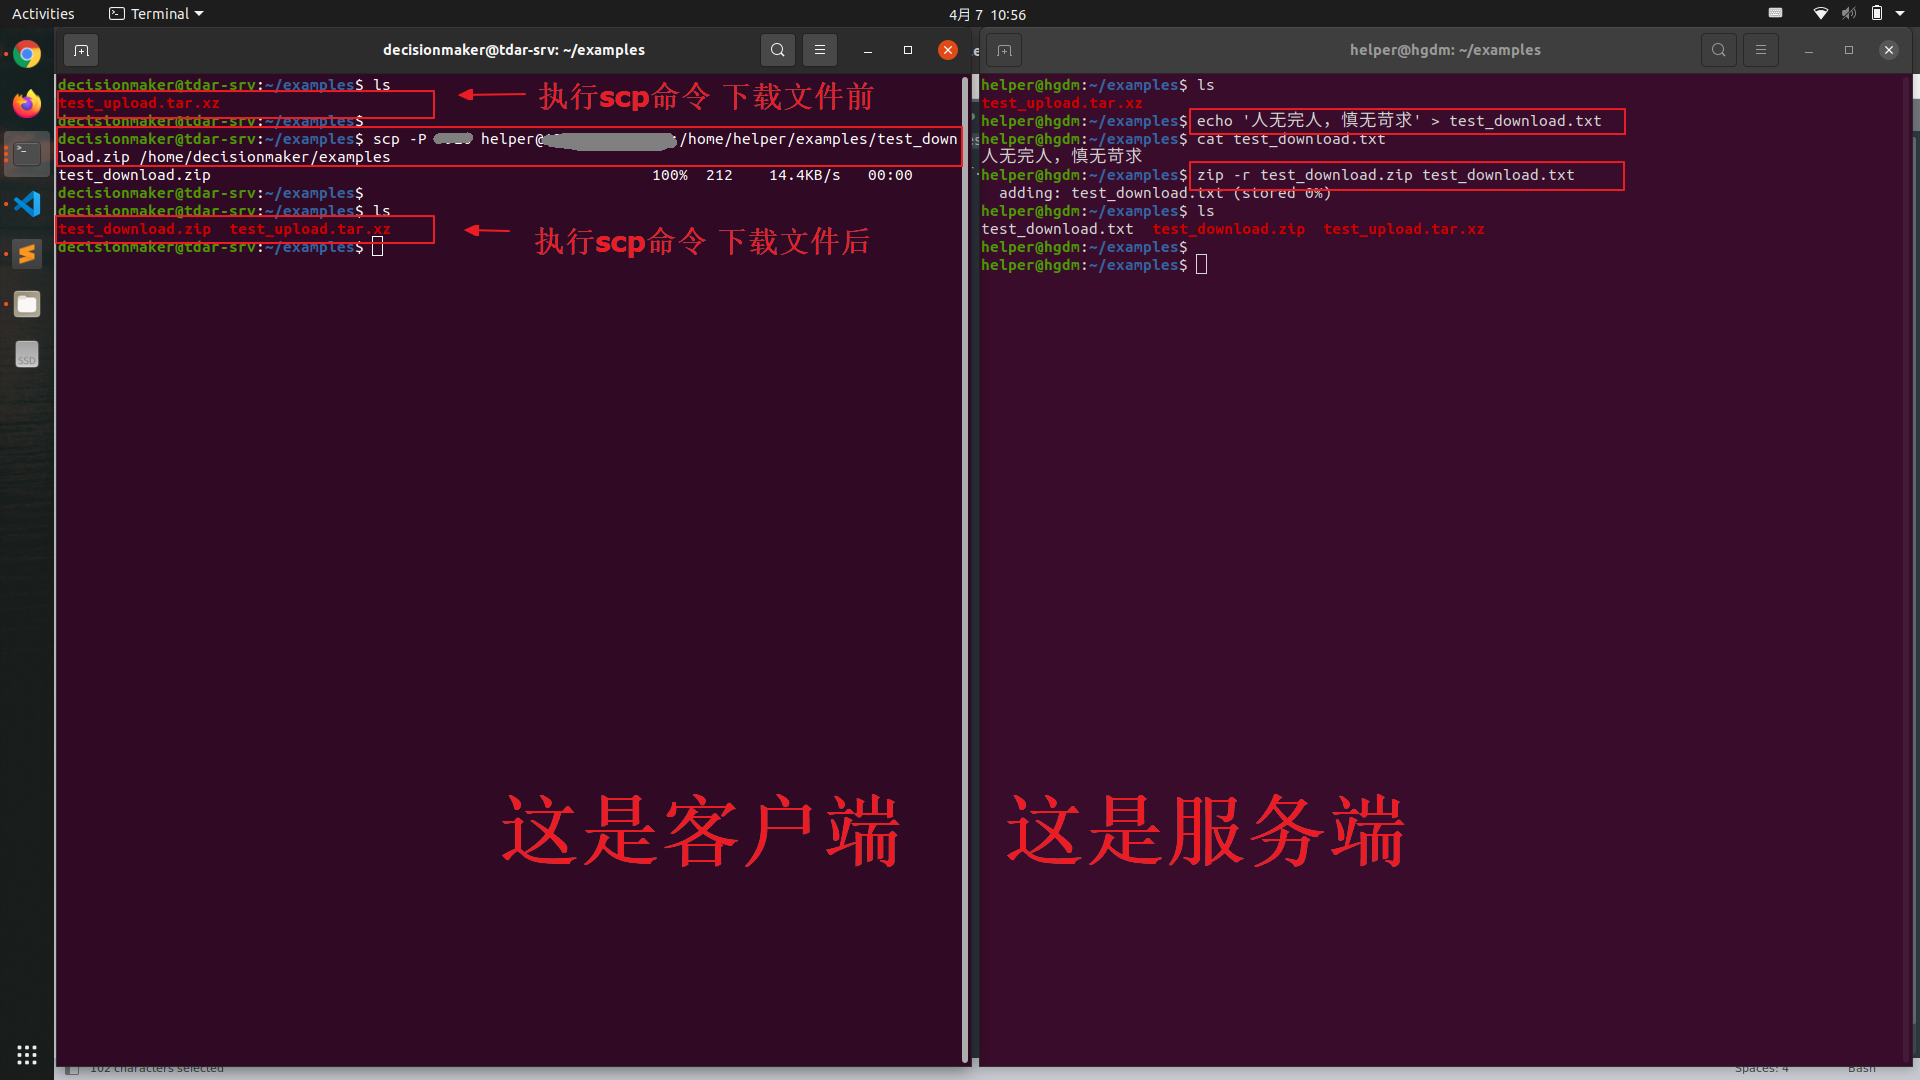Search in the helper terminal window
This screenshot has width=1920, height=1080.
(1719, 50)
